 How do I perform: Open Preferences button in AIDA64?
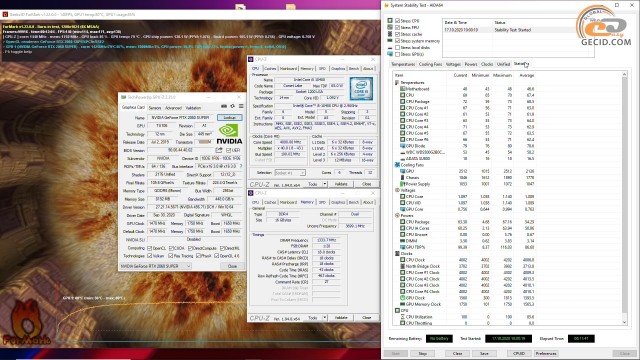pyautogui.click(x=546, y=353)
